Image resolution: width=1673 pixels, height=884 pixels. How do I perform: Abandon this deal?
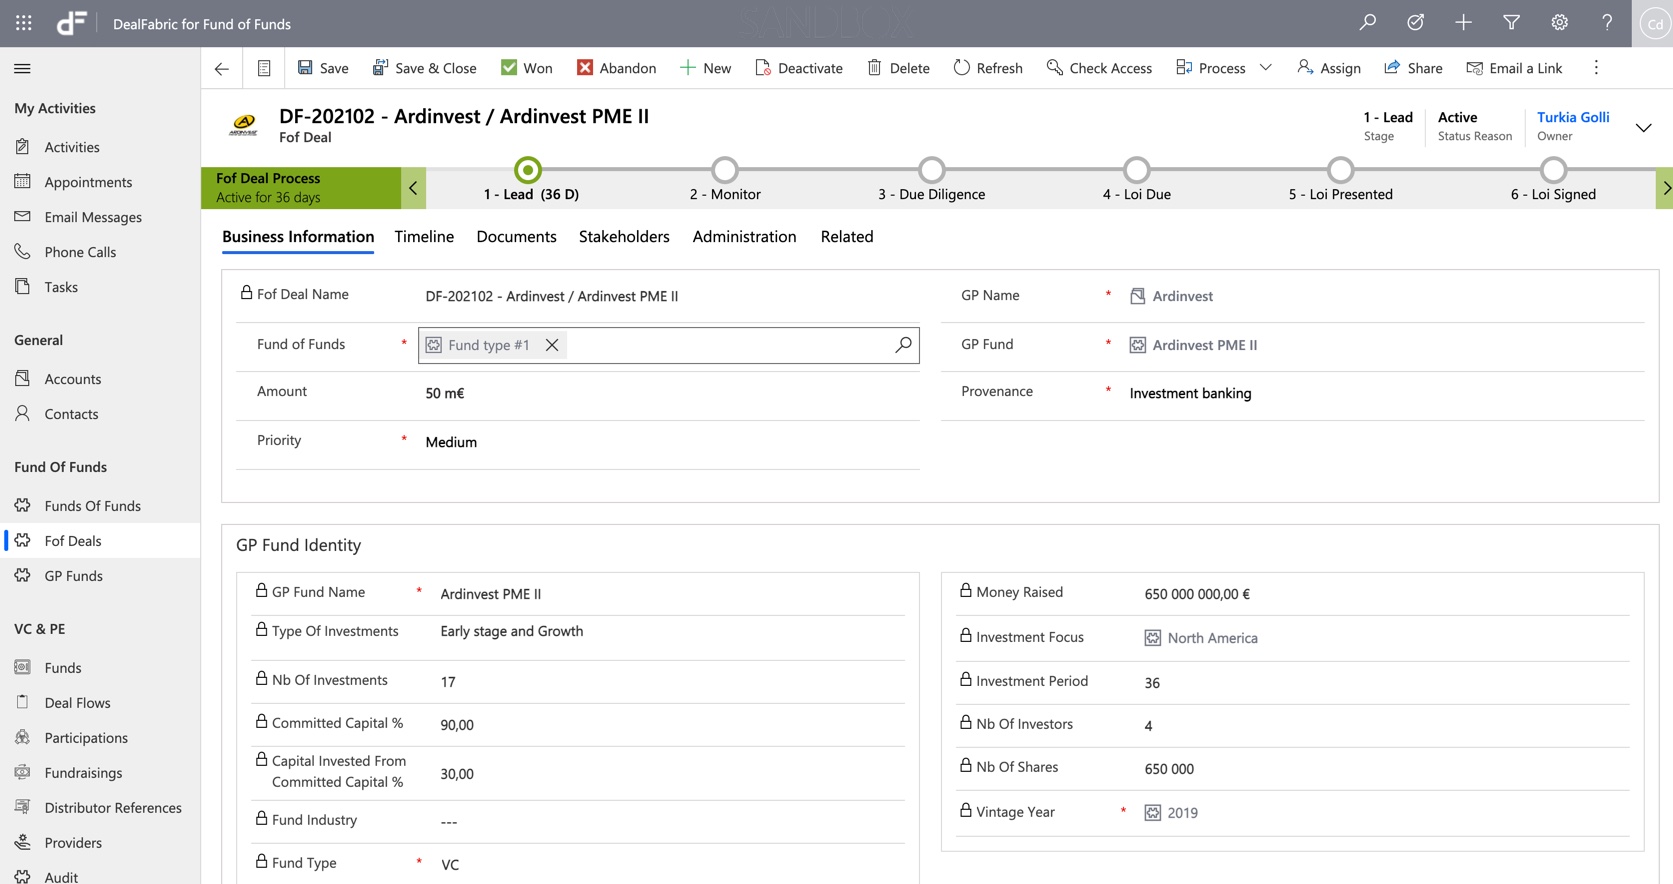click(x=616, y=68)
